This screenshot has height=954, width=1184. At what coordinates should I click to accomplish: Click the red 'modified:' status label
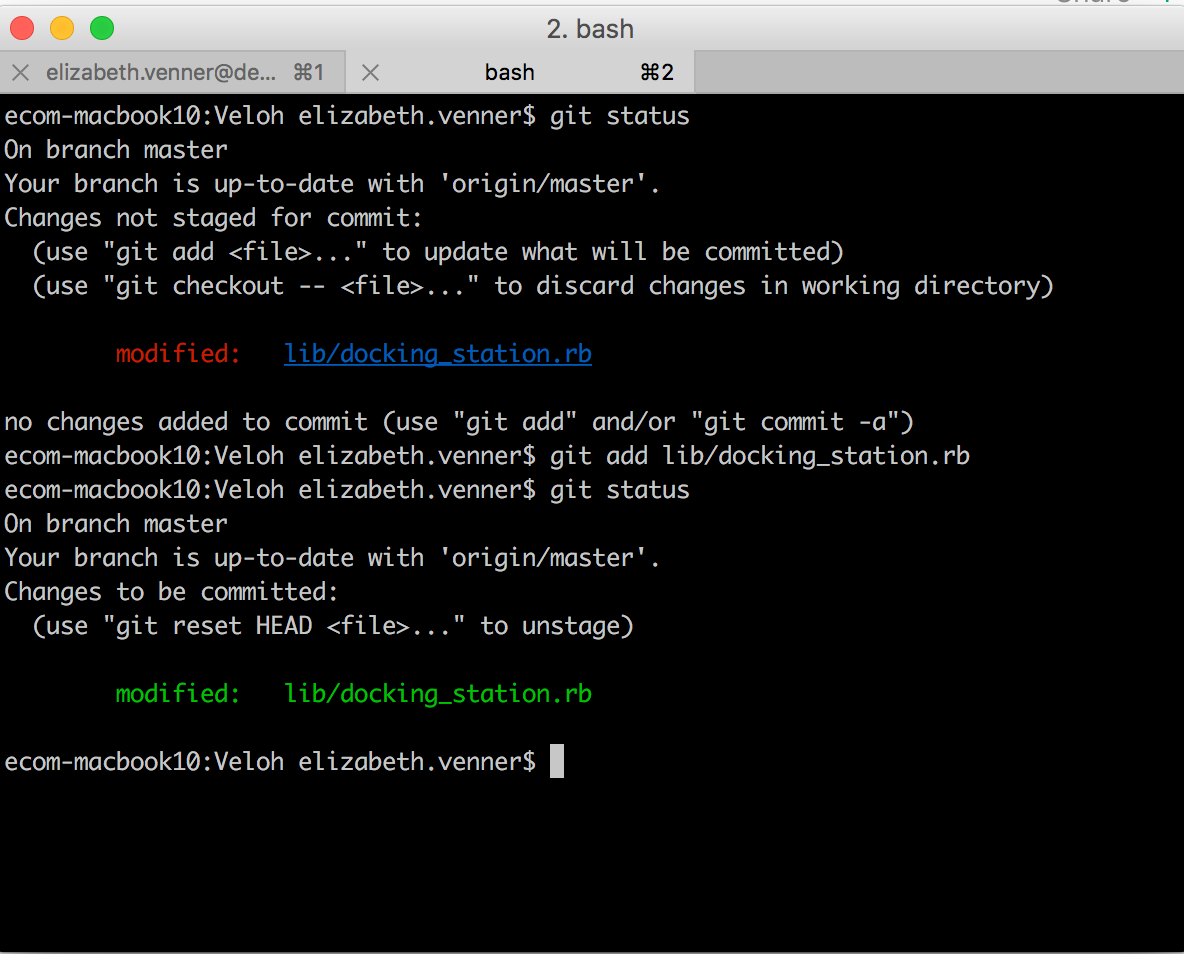click(x=177, y=354)
